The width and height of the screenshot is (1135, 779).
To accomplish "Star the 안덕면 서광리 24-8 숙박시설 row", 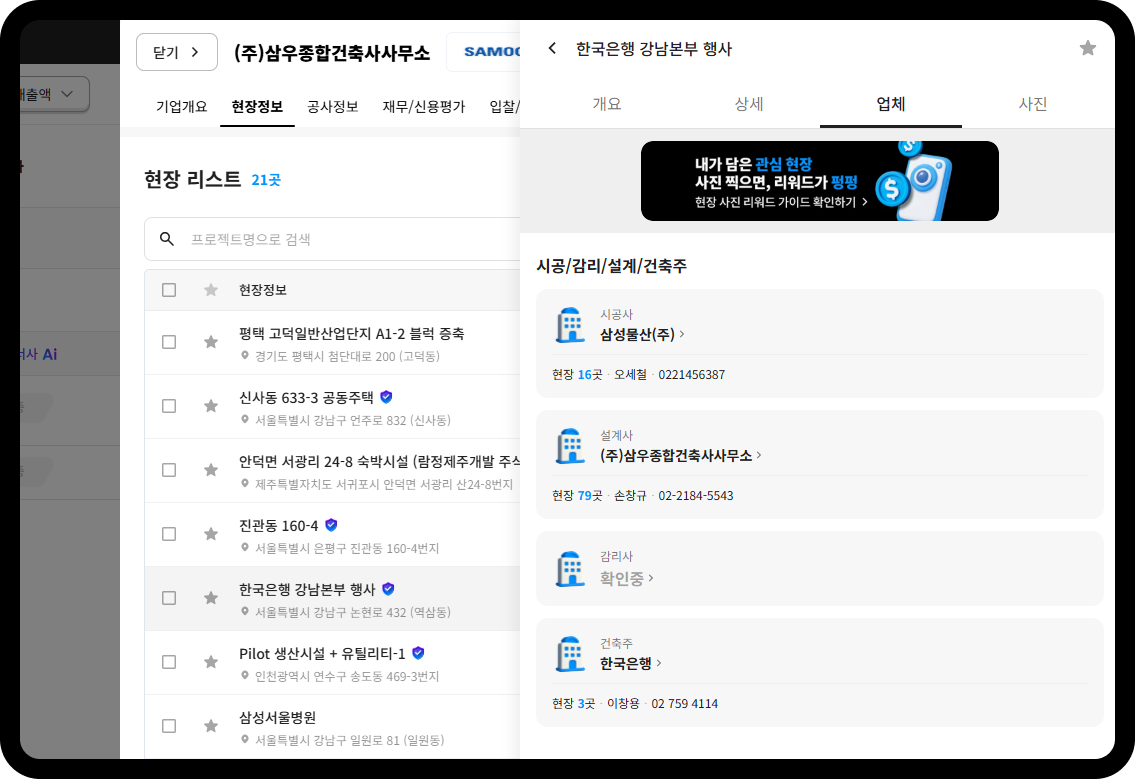I will point(211,470).
